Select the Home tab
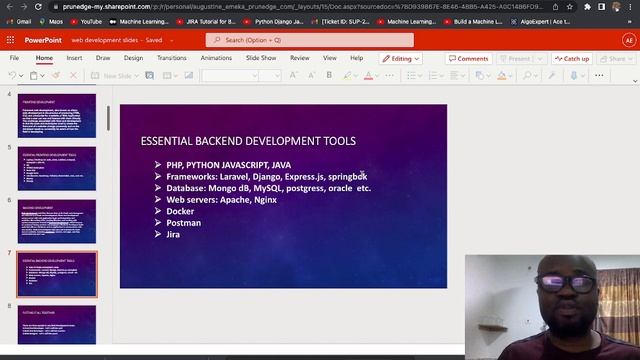Viewport: 640px width, 360px height. point(44,58)
